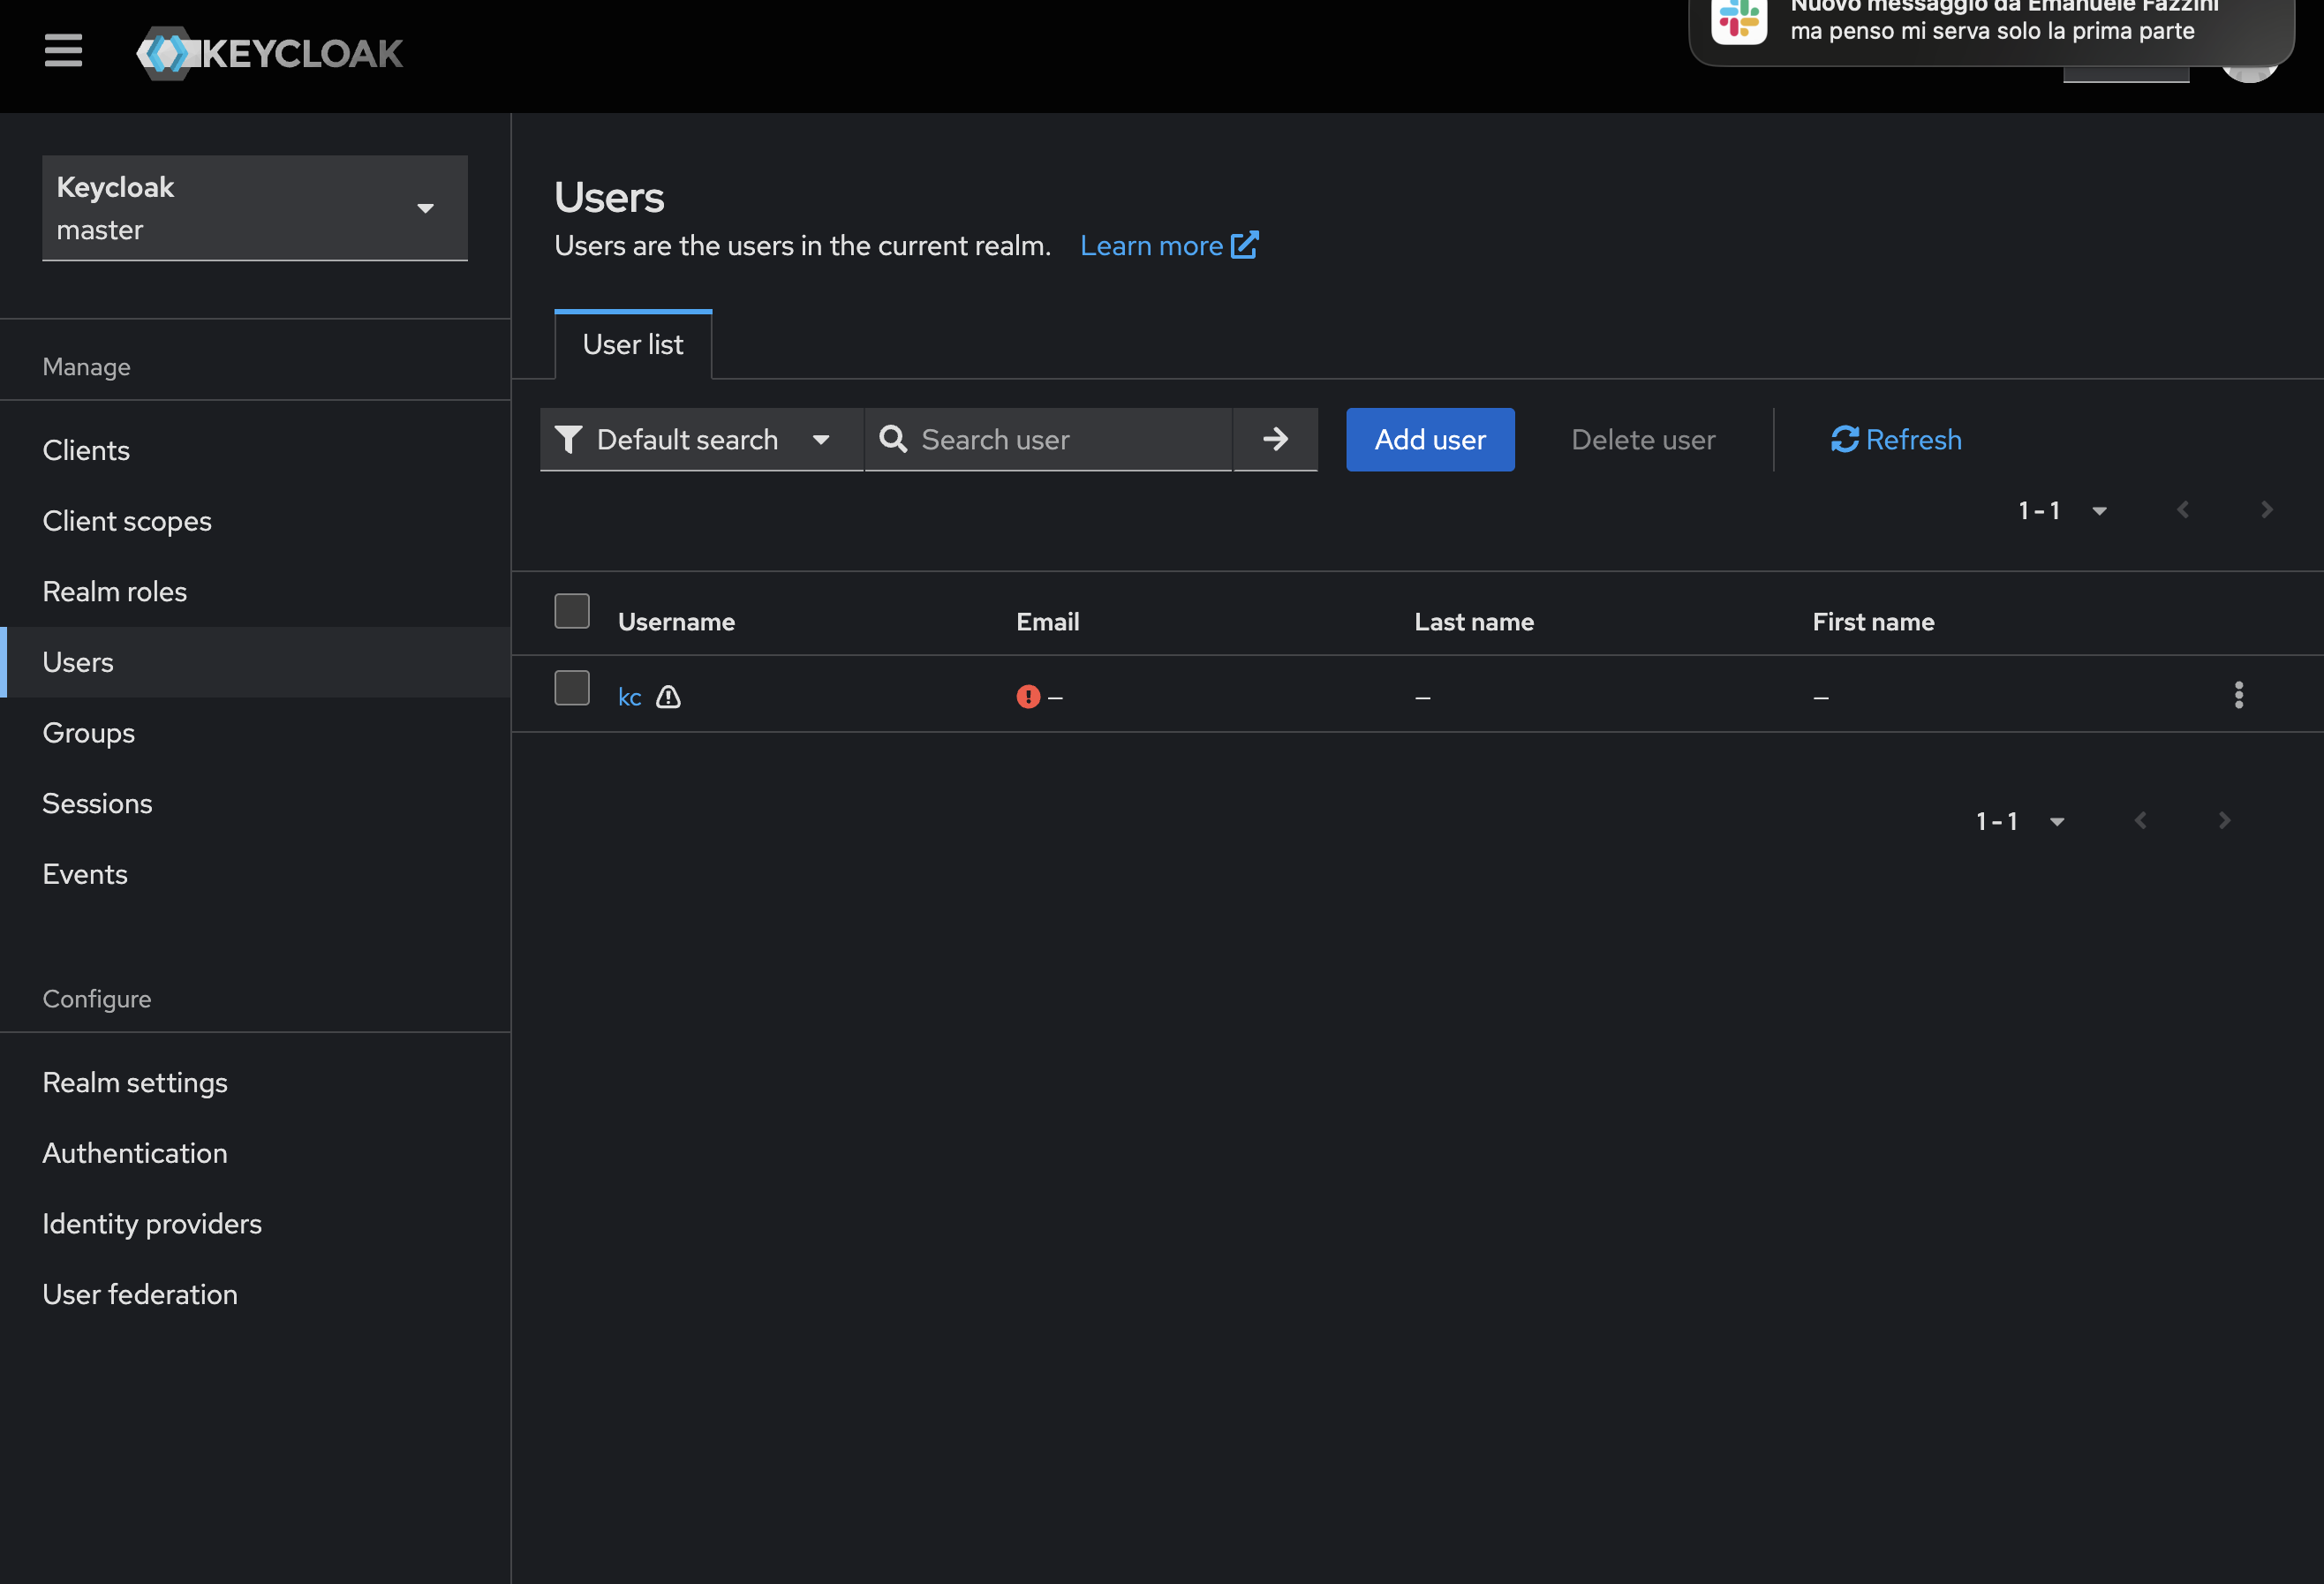Click the magnifier icon in search field
2324x1584 pixels.
pos(893,439)
